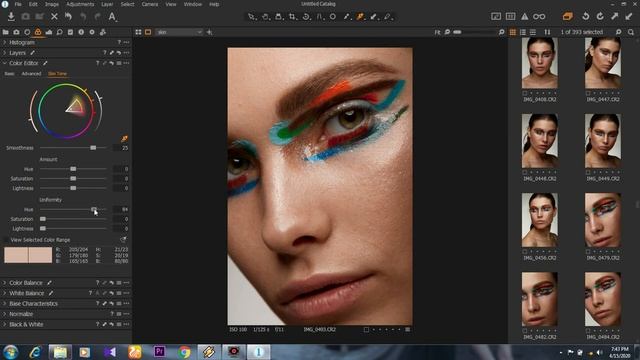Expand the White Balance panel
Image resolution: width=640 pixels, height=360 pixels.
coord(4,293)
